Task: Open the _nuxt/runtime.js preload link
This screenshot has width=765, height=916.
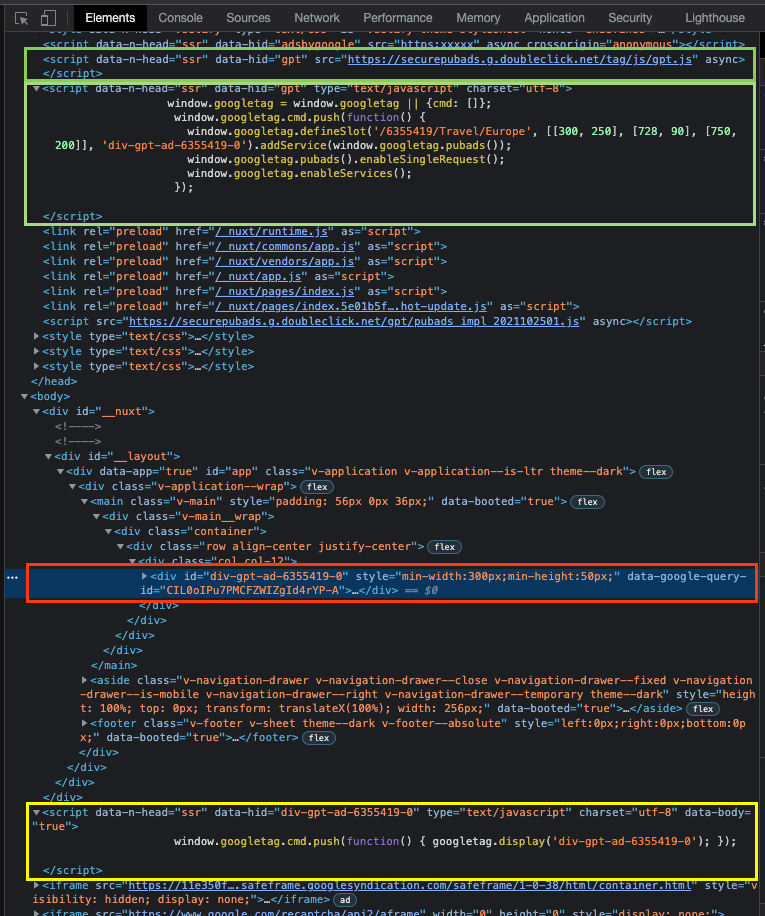Action: tap(274, 232)
